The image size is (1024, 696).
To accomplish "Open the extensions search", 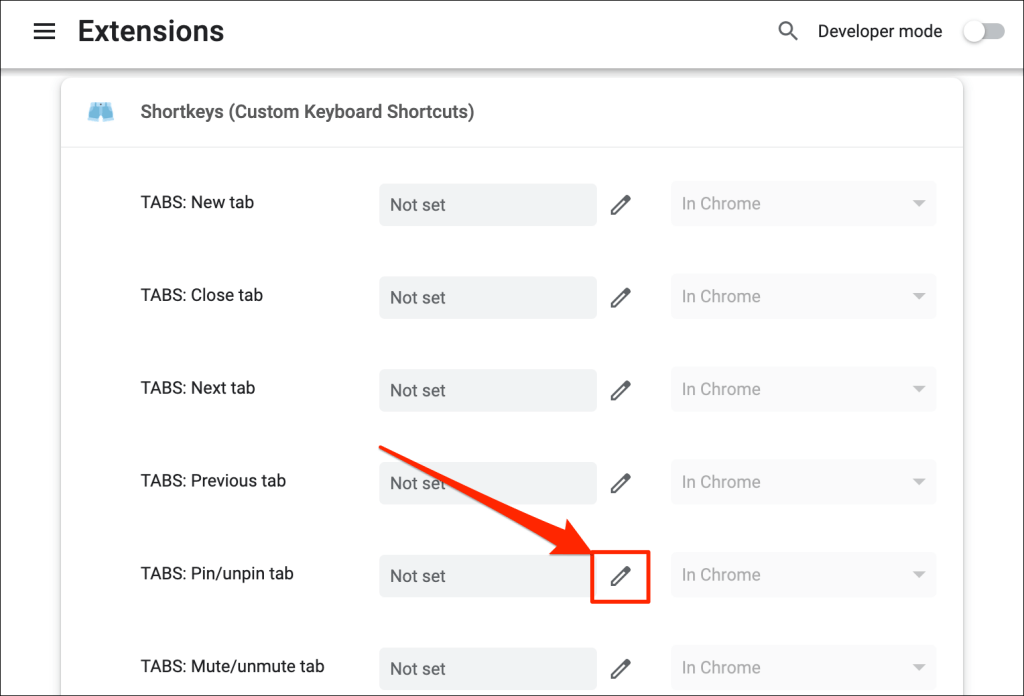I will [x=787, y=31].
